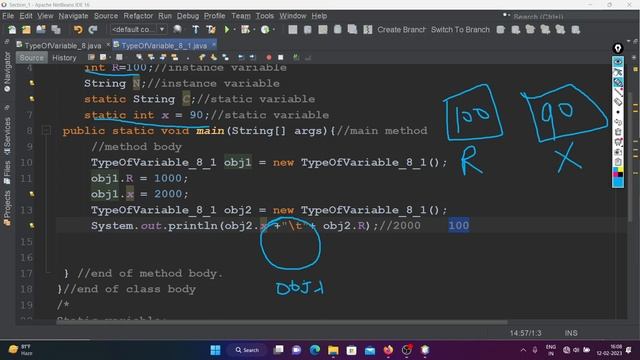Click the Switch To Branch button
This screenshot has width=640, height=360.
click(x=460, y=29)
